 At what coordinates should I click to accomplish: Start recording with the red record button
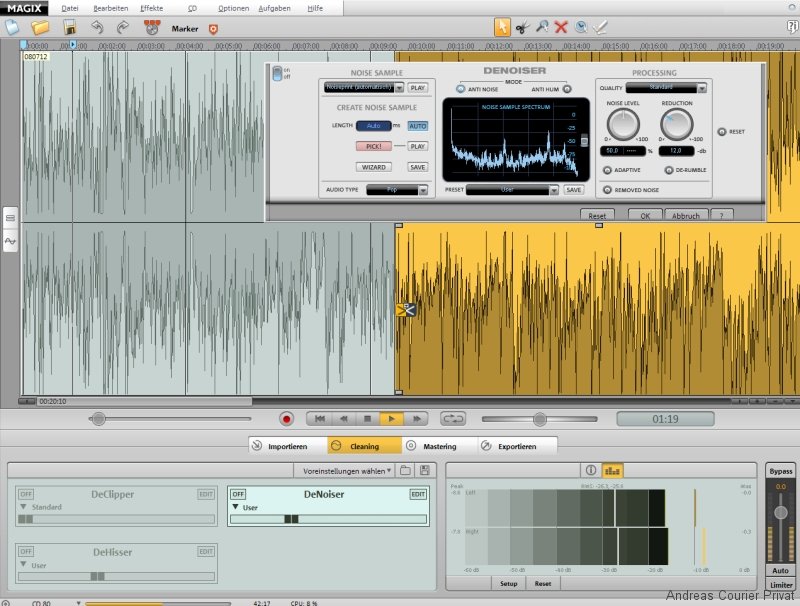286,419
